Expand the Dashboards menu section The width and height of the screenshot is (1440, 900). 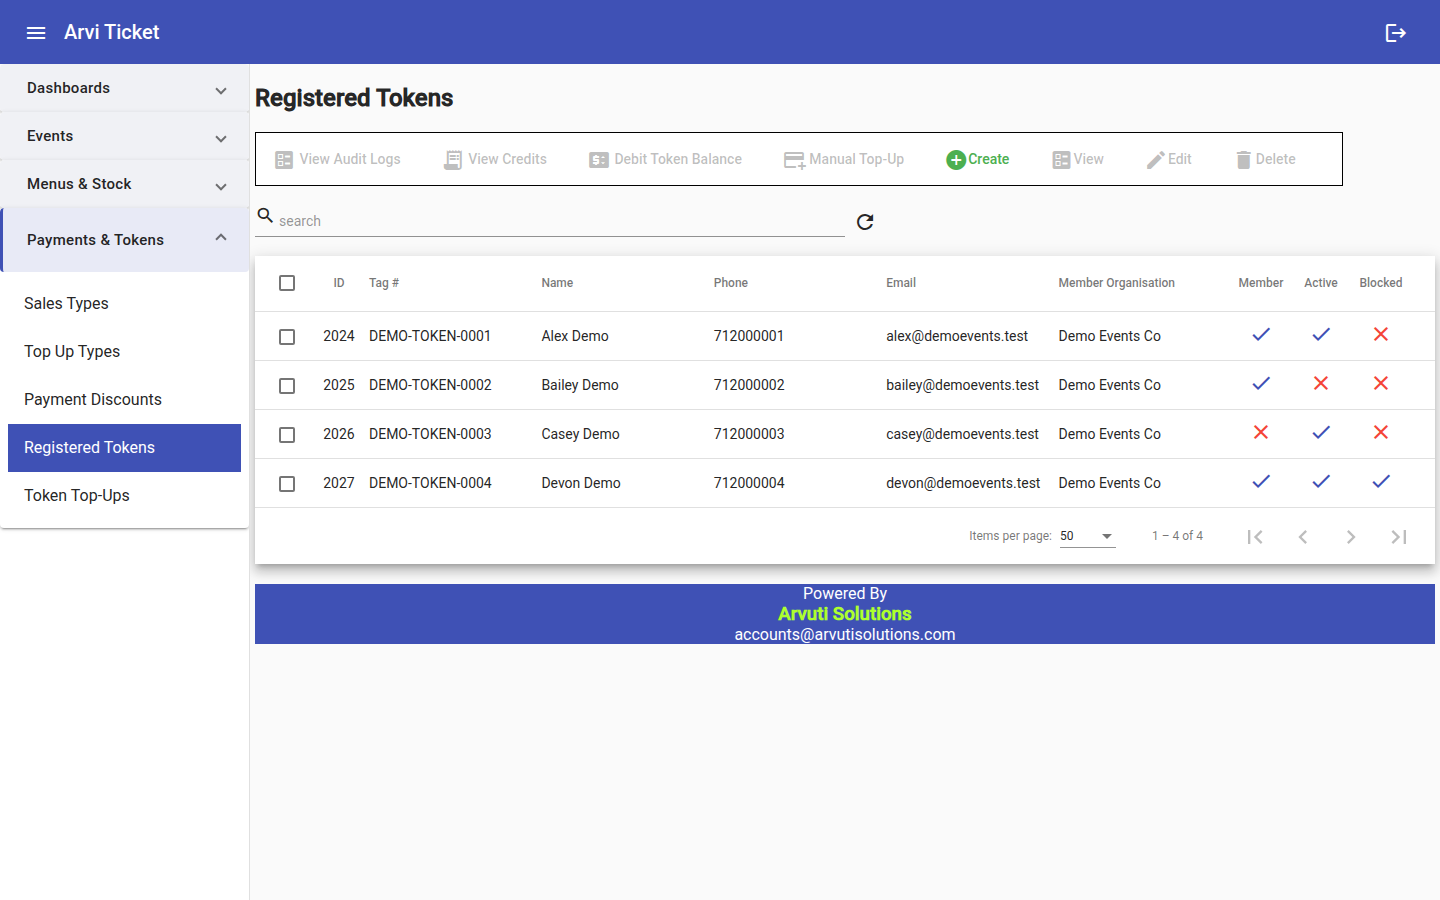click(125, 88)
